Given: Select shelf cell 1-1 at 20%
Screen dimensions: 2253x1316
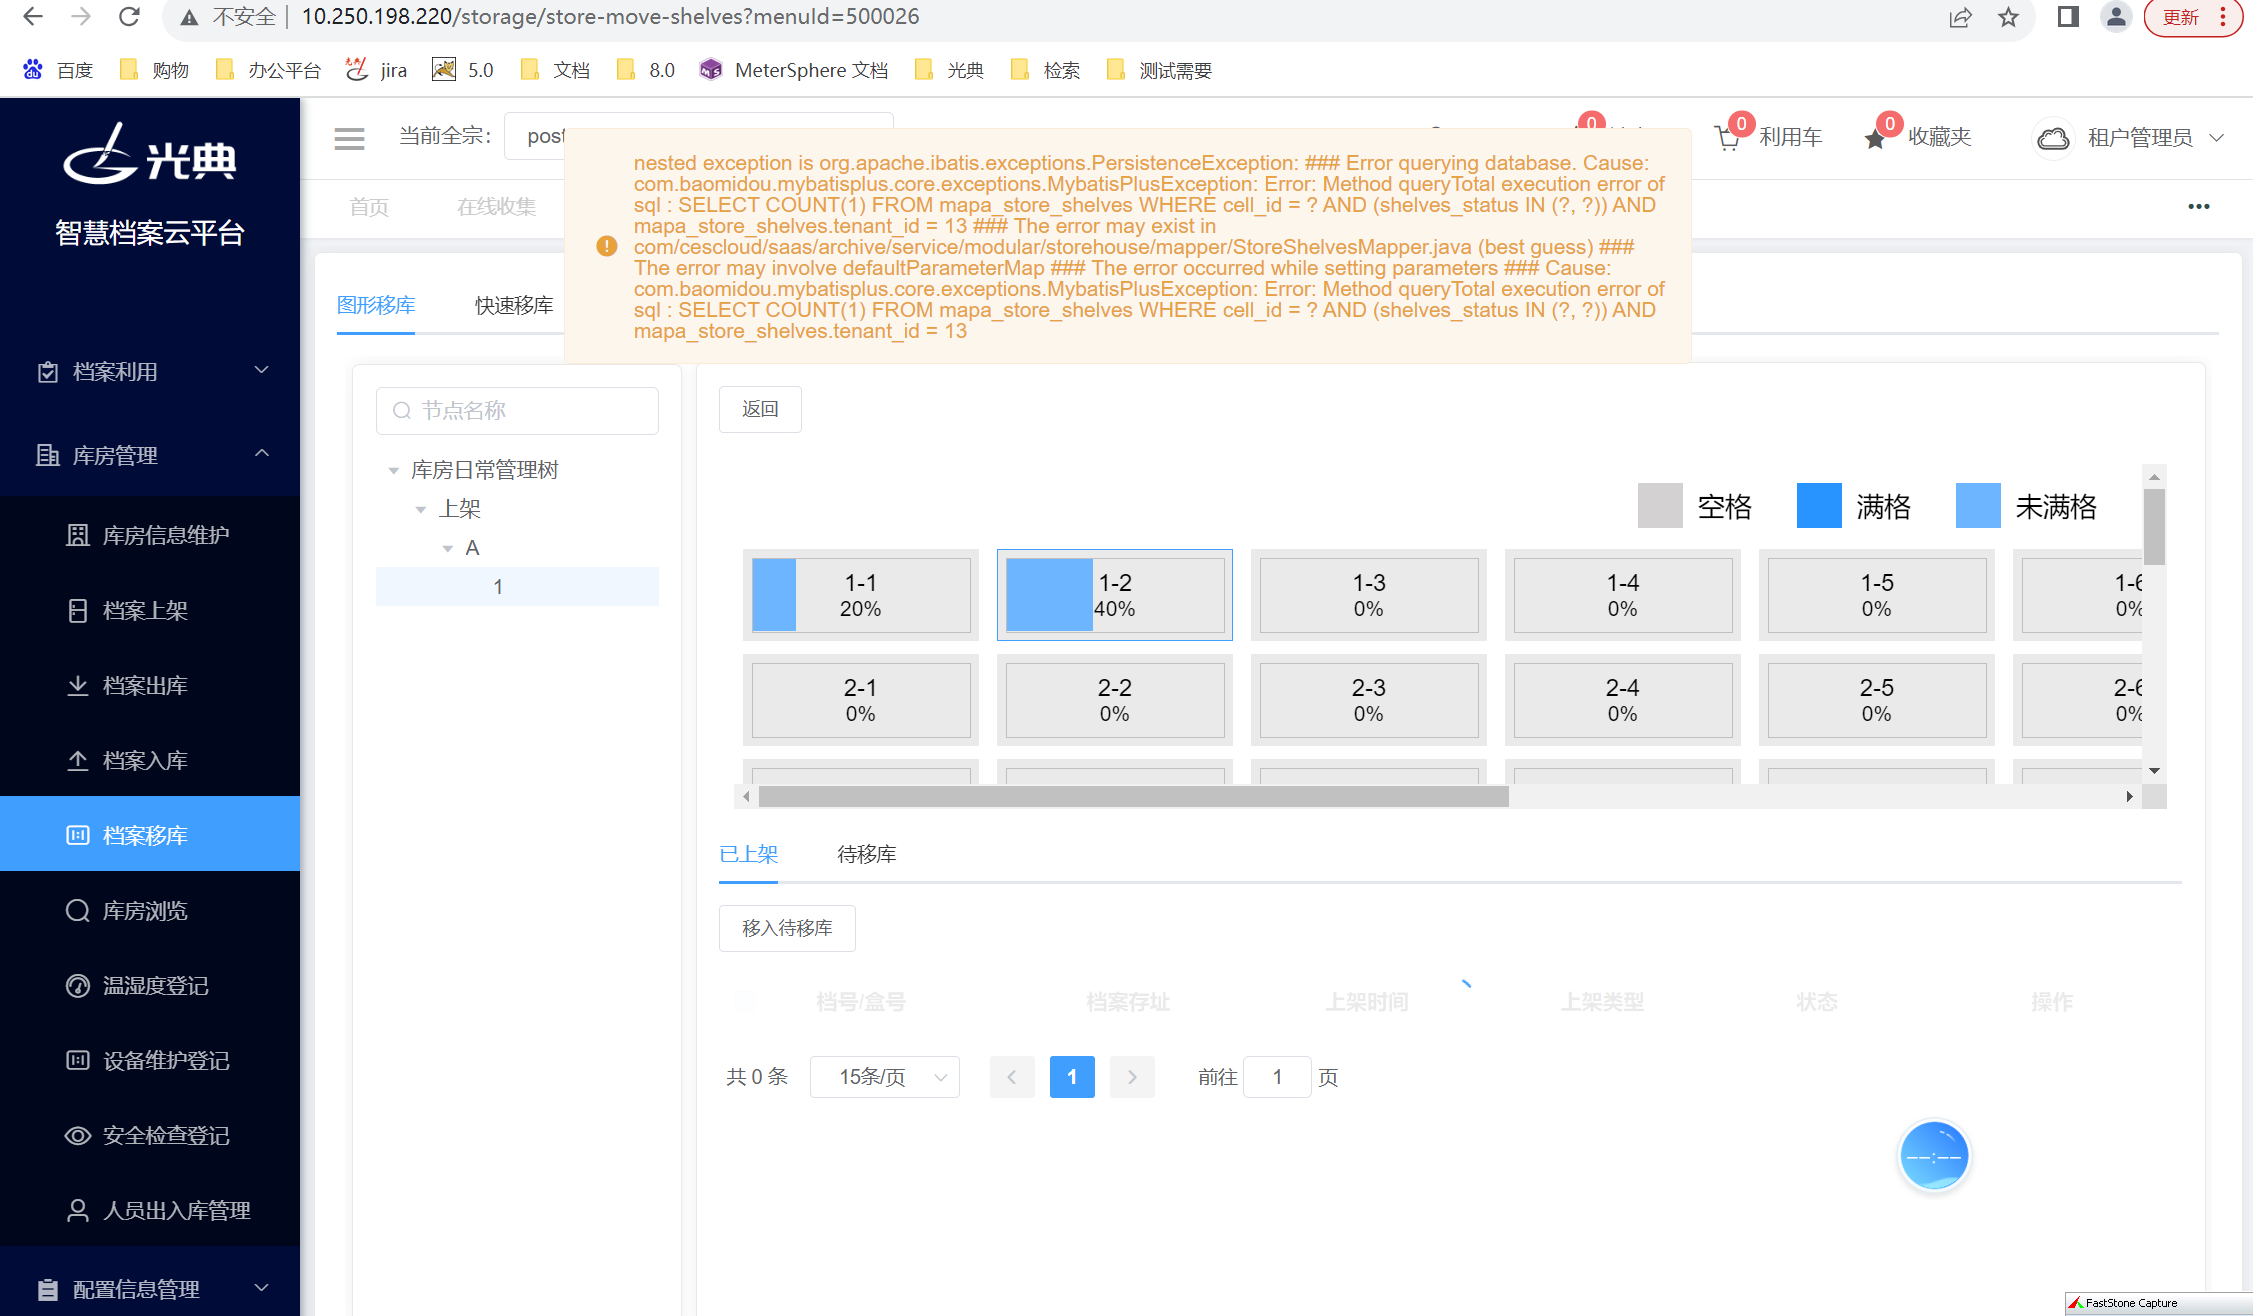Looking at the screenshot, I should [861, 595].
